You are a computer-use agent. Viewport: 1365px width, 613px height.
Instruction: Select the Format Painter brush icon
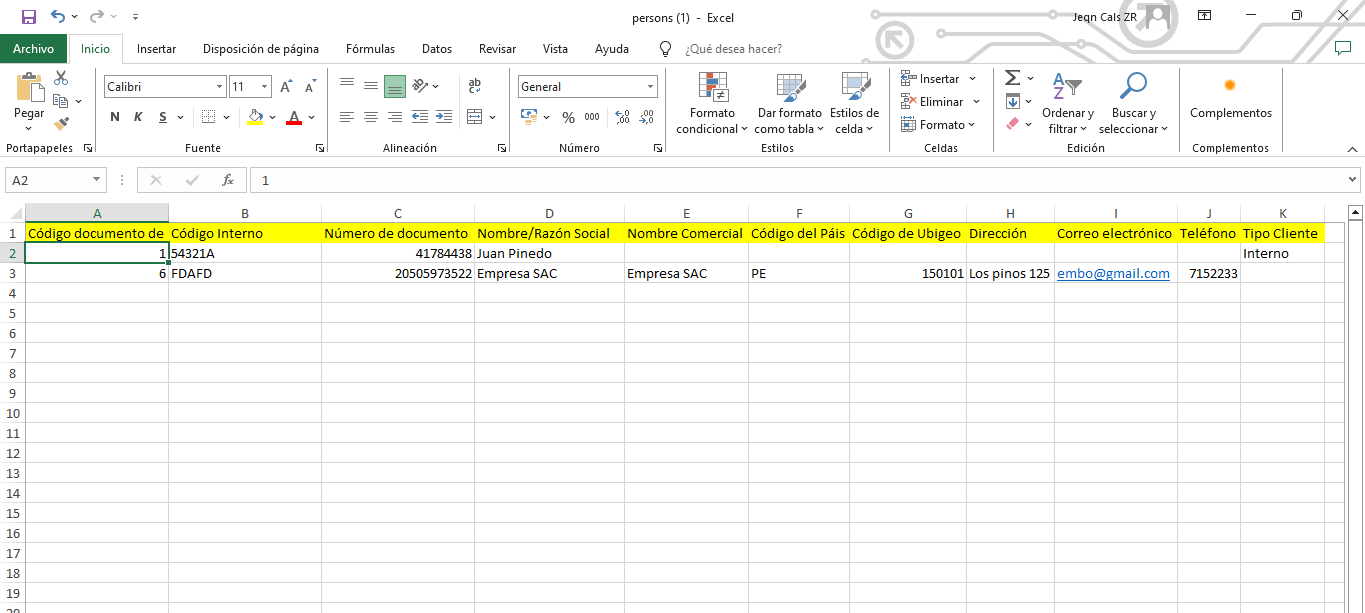[x=61, y=124]
